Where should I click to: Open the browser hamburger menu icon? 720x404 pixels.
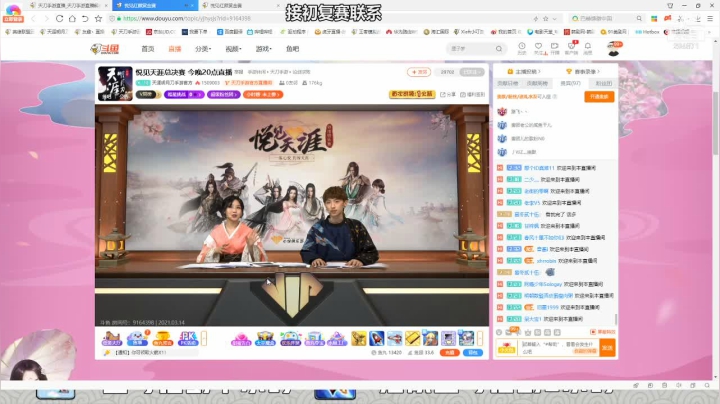pyautogui.click(x=710, y=18)
